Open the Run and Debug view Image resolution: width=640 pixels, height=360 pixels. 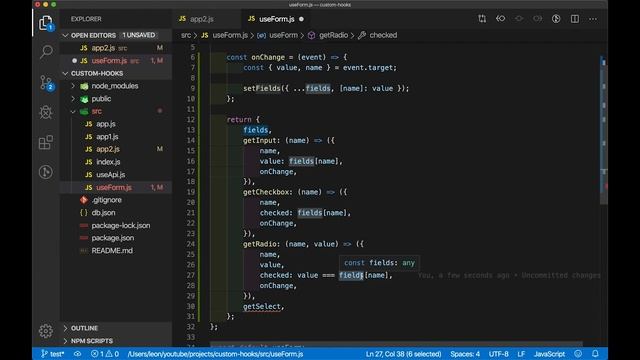46,112
